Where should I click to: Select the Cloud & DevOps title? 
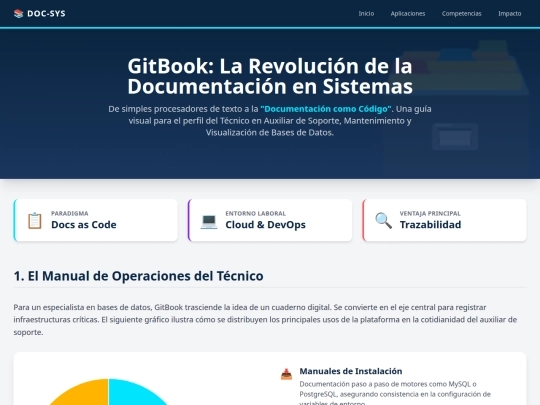point(266,225)
